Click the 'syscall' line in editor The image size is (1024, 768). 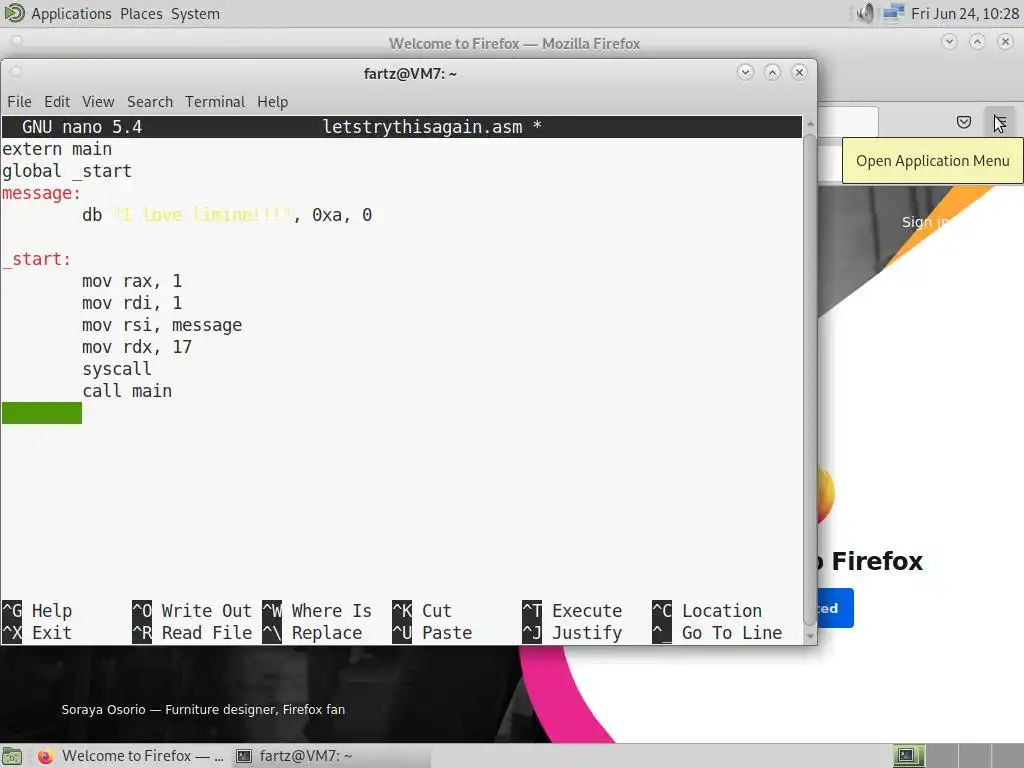coord(117,369)
